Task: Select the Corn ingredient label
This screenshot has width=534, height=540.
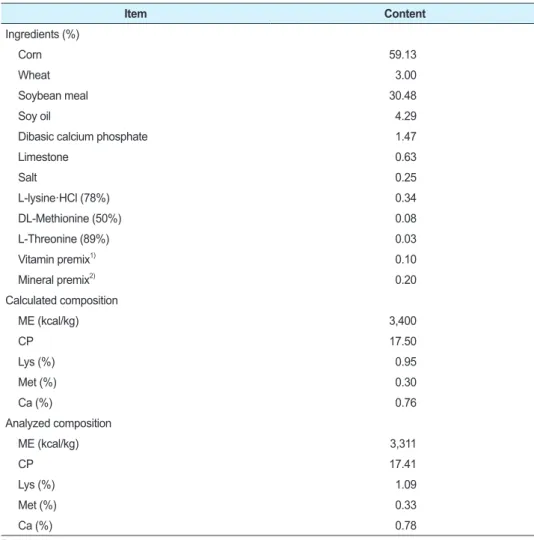Action: (30, 55)
